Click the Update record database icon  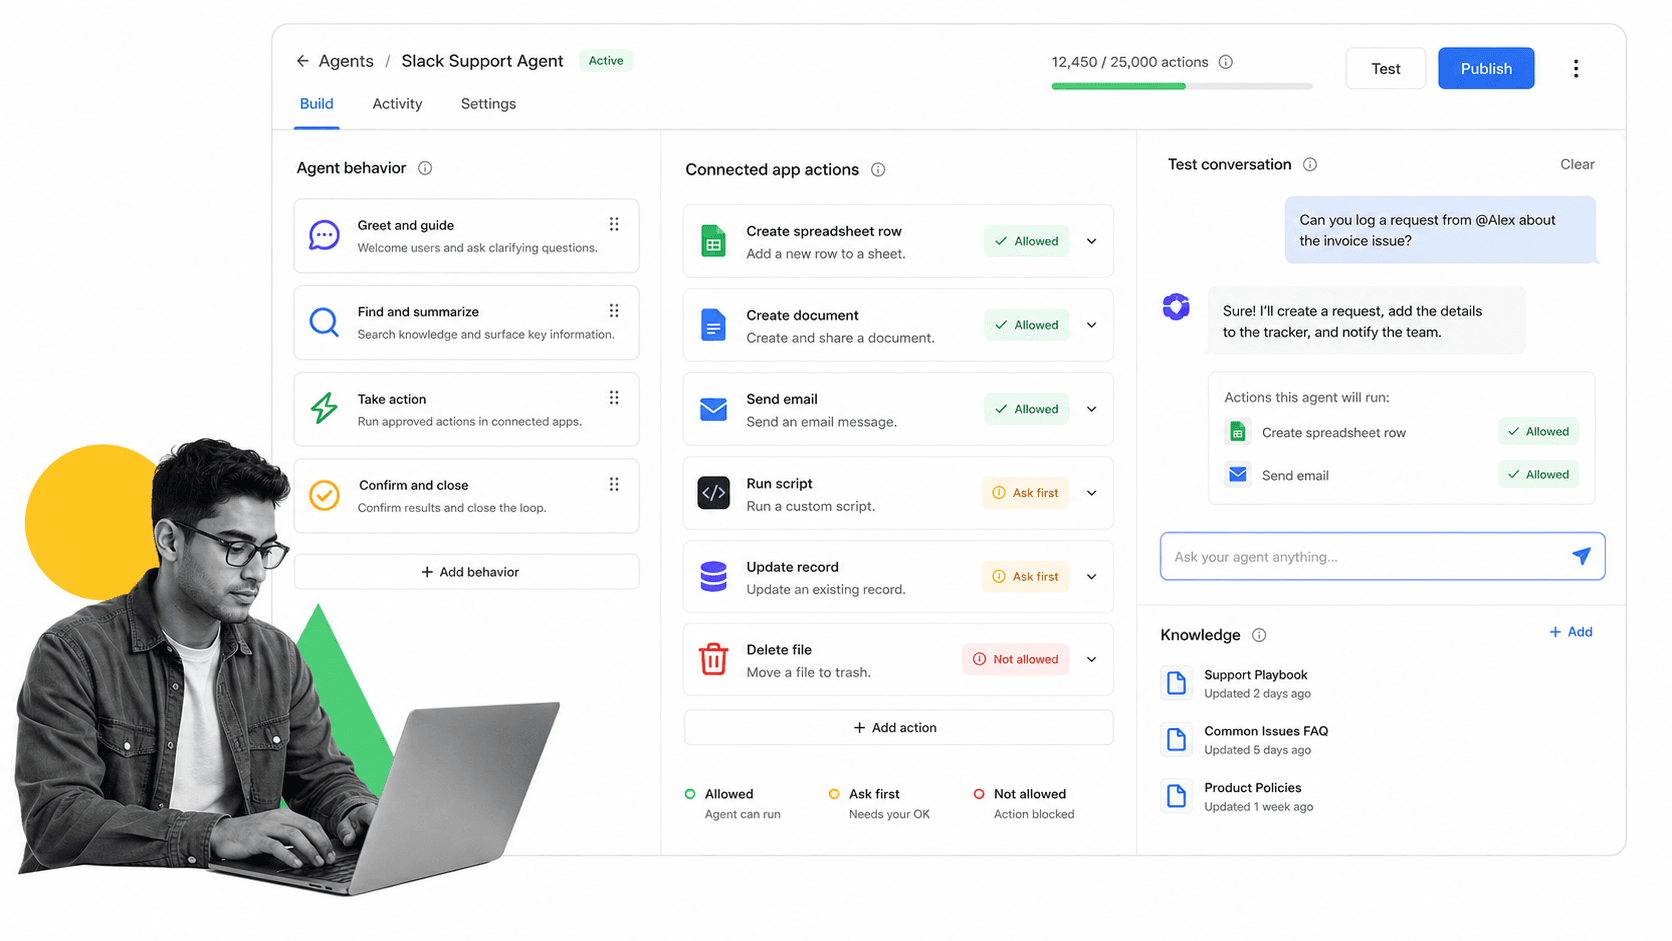tap(713, 577)
